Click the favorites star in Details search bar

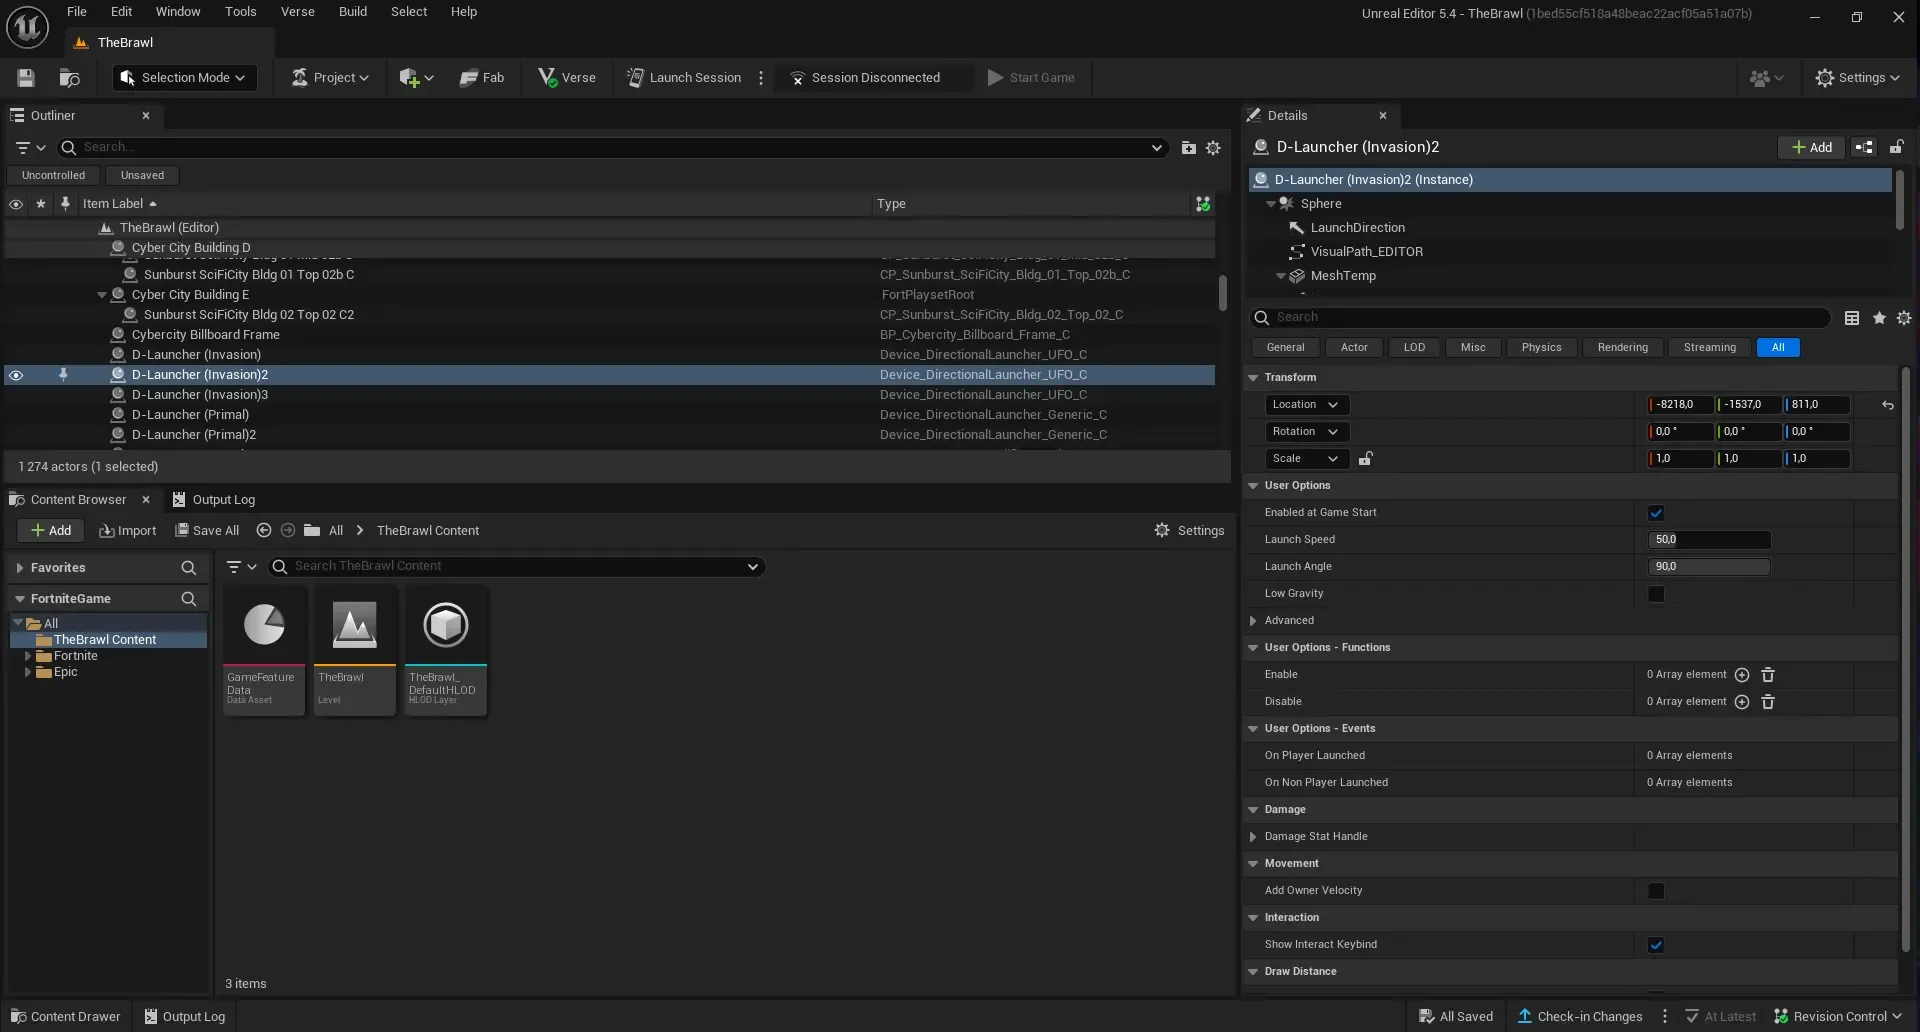1879,318
